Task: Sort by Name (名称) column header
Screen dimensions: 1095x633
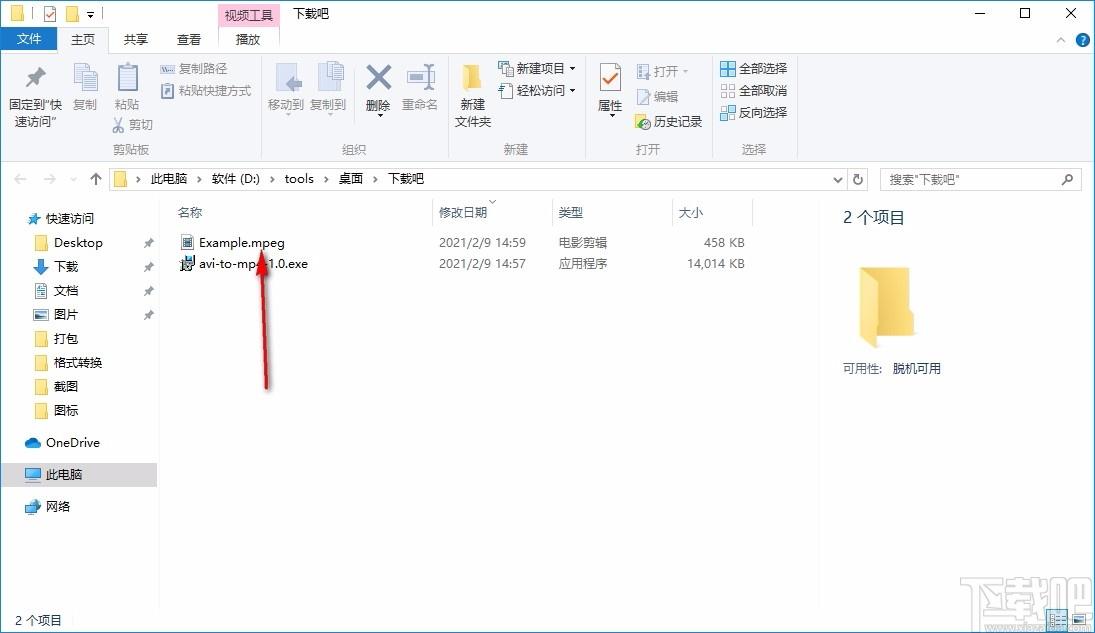Action: pyautogui.click(x=189, y=212)
